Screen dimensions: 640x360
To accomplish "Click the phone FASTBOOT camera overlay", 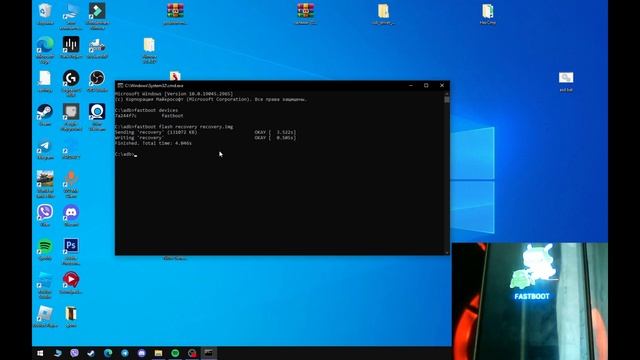I will 530,301.
